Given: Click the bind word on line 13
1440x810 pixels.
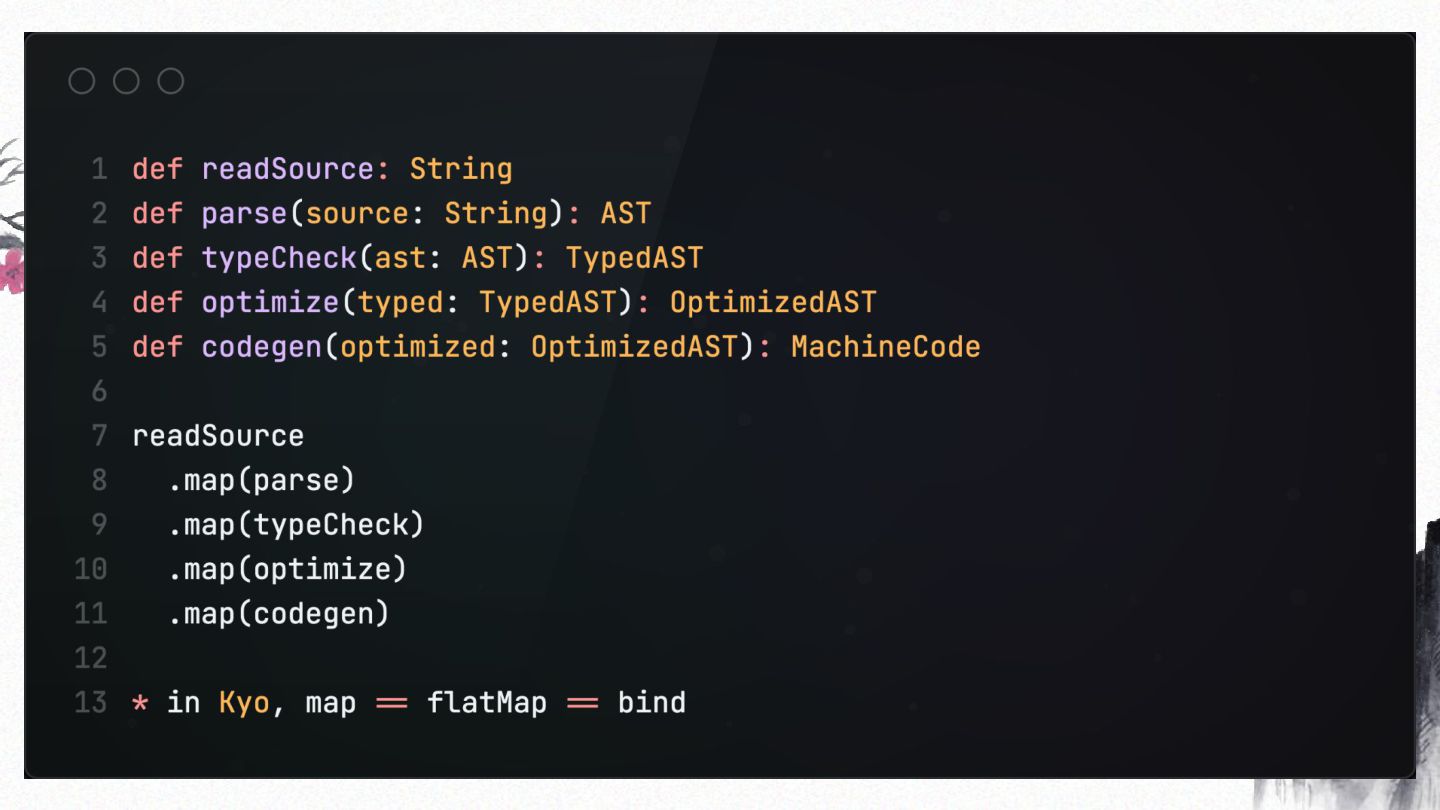Looking at the screenshot, I should [x=652, y=702].
